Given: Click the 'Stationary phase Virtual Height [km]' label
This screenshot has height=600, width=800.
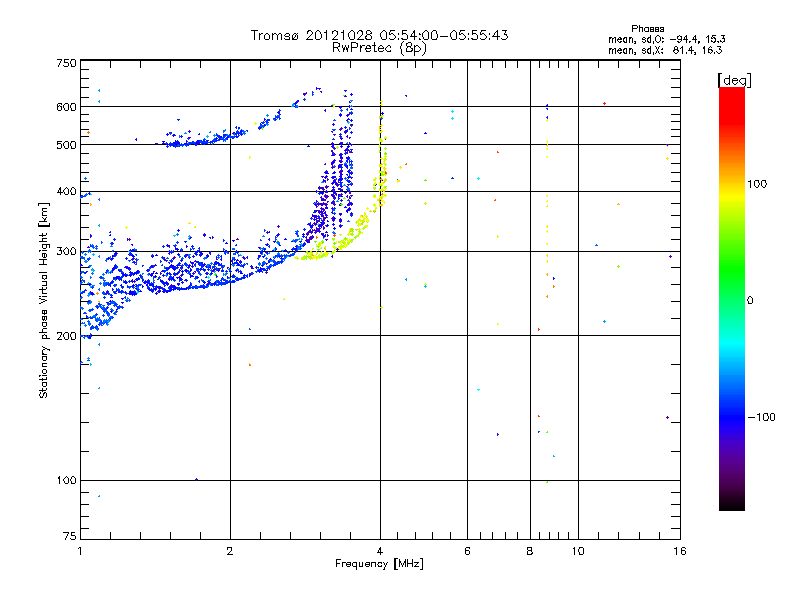Looking at the screenshot, I should click(44, 301).
